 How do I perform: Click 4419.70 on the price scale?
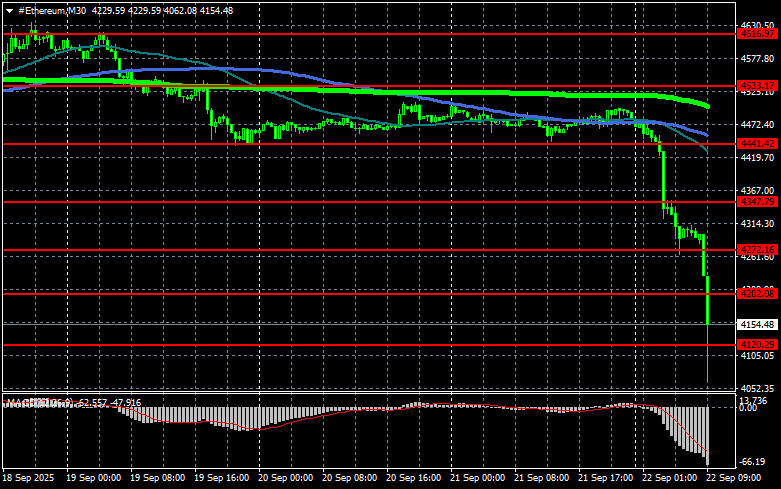(757, 158)
